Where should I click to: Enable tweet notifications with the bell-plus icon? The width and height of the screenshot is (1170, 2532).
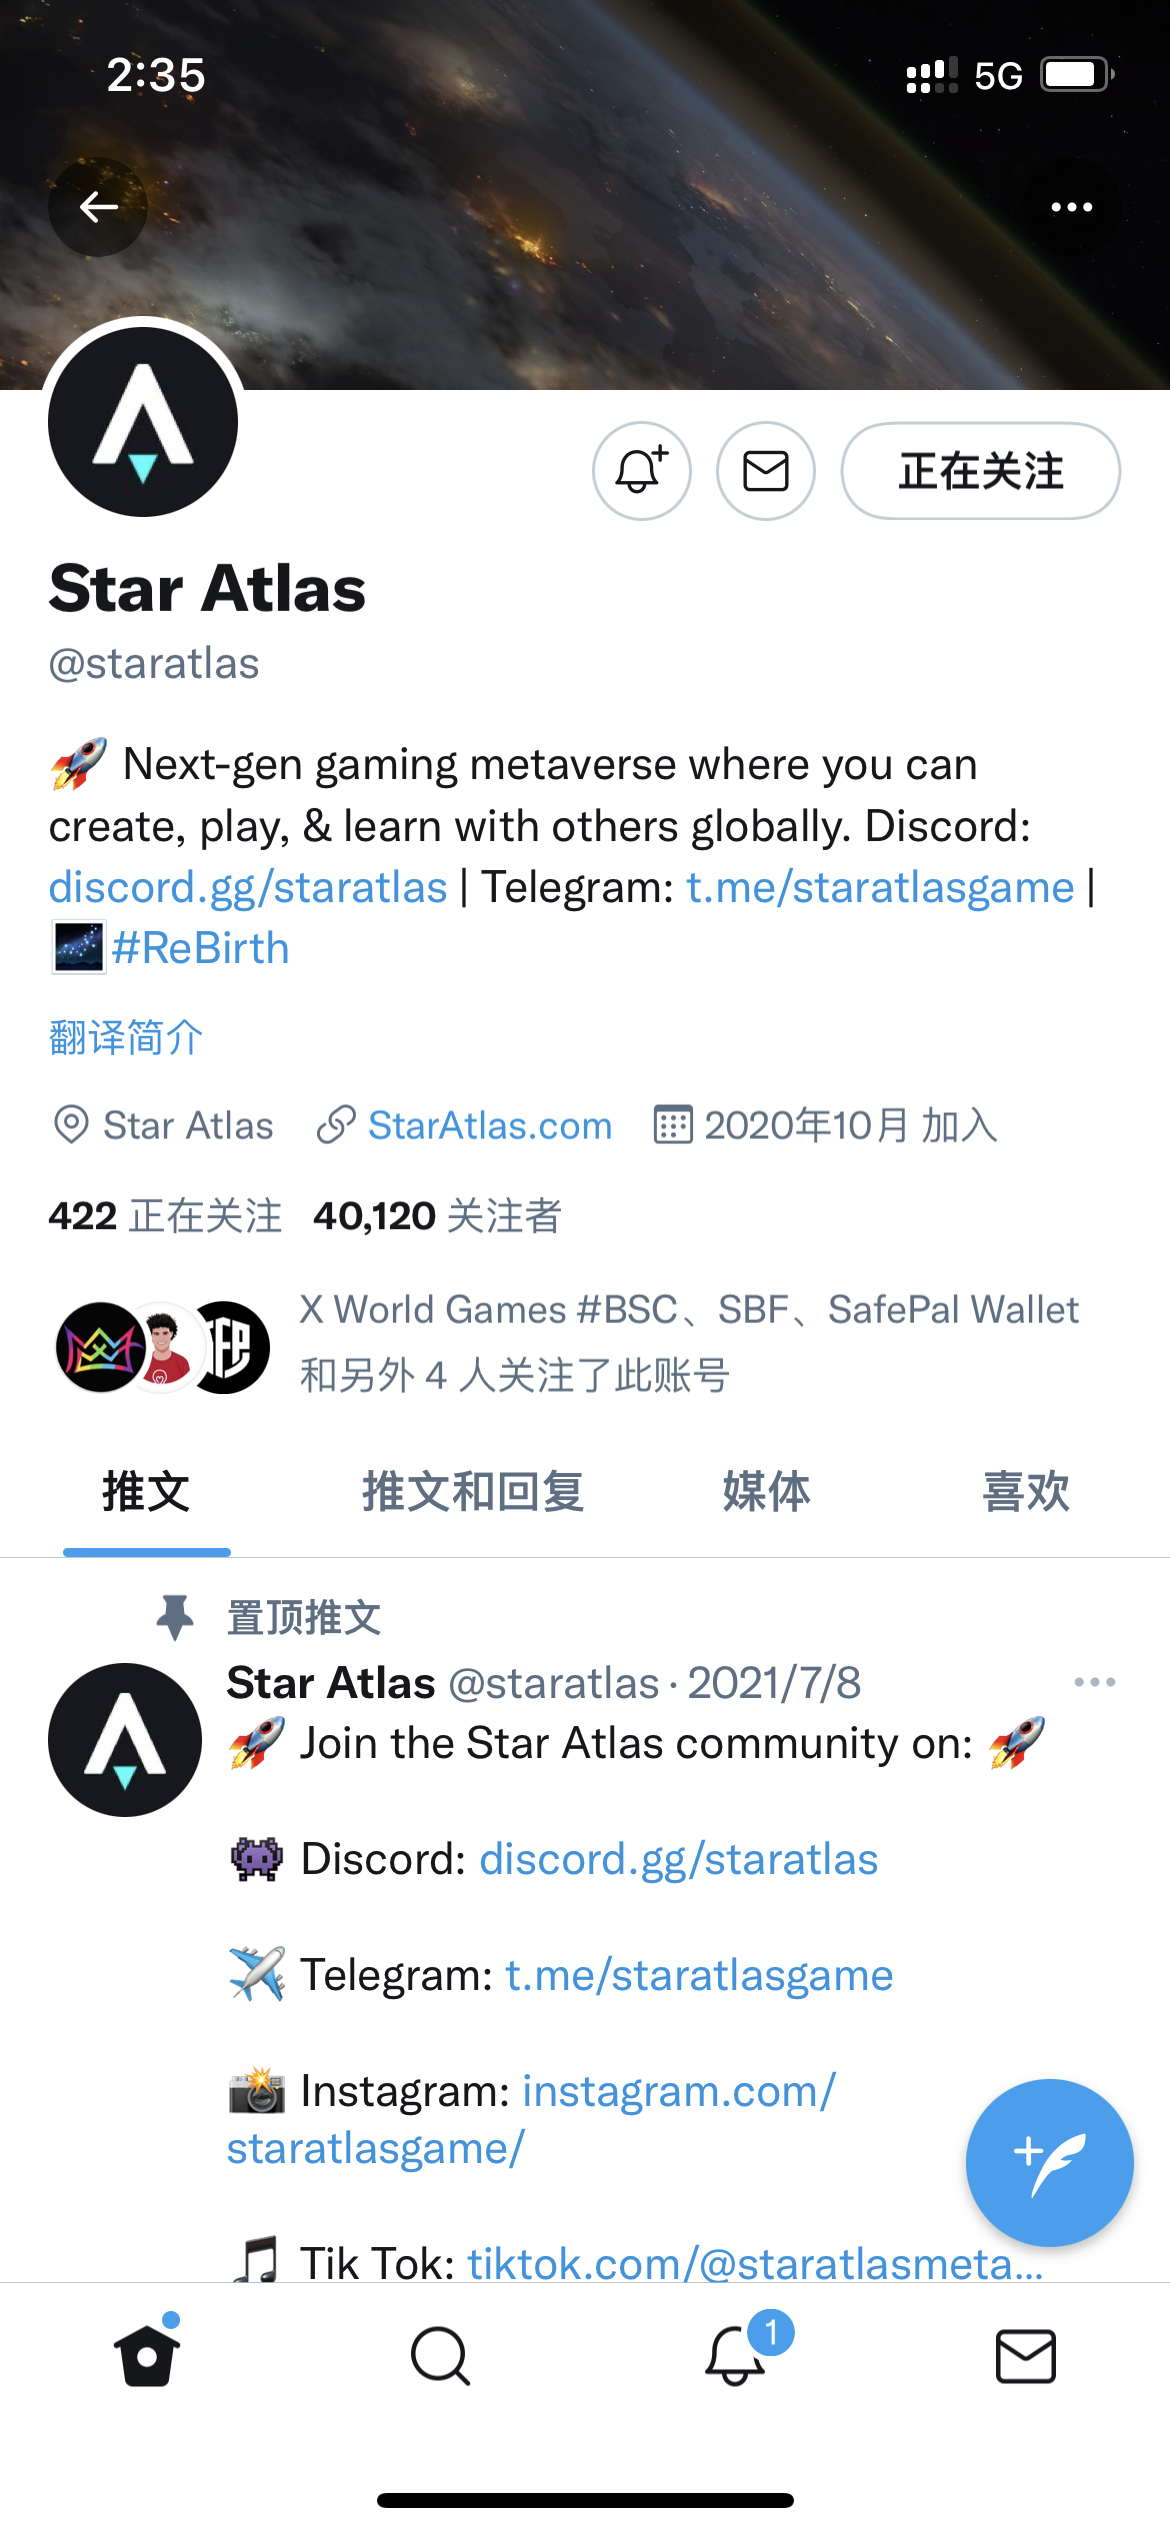(642, 471)
